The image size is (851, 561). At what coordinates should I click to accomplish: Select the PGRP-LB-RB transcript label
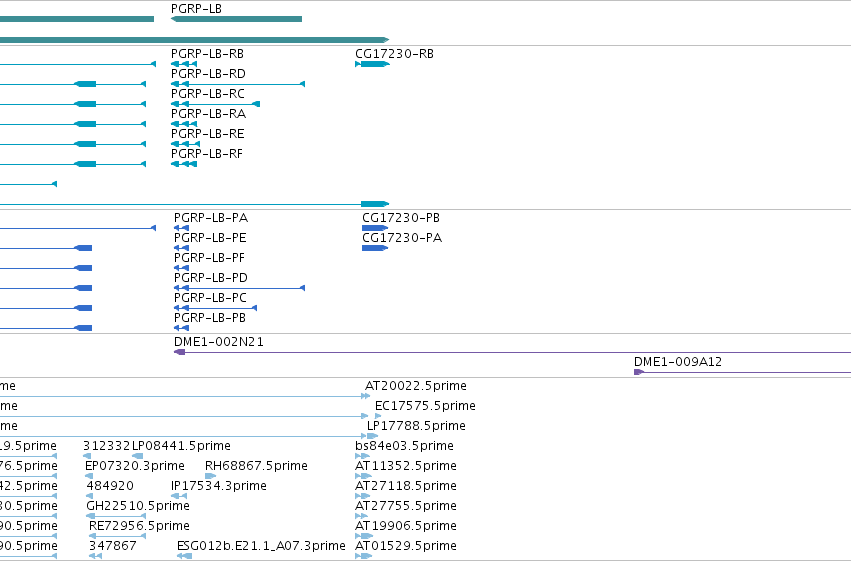[x=207, y=54]
